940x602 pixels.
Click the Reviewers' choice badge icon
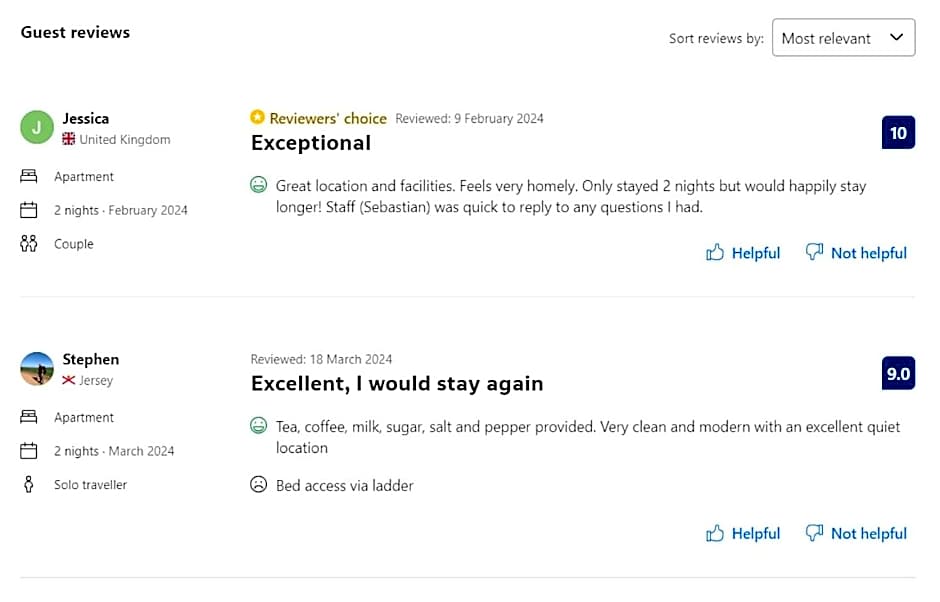coord(258,118)
